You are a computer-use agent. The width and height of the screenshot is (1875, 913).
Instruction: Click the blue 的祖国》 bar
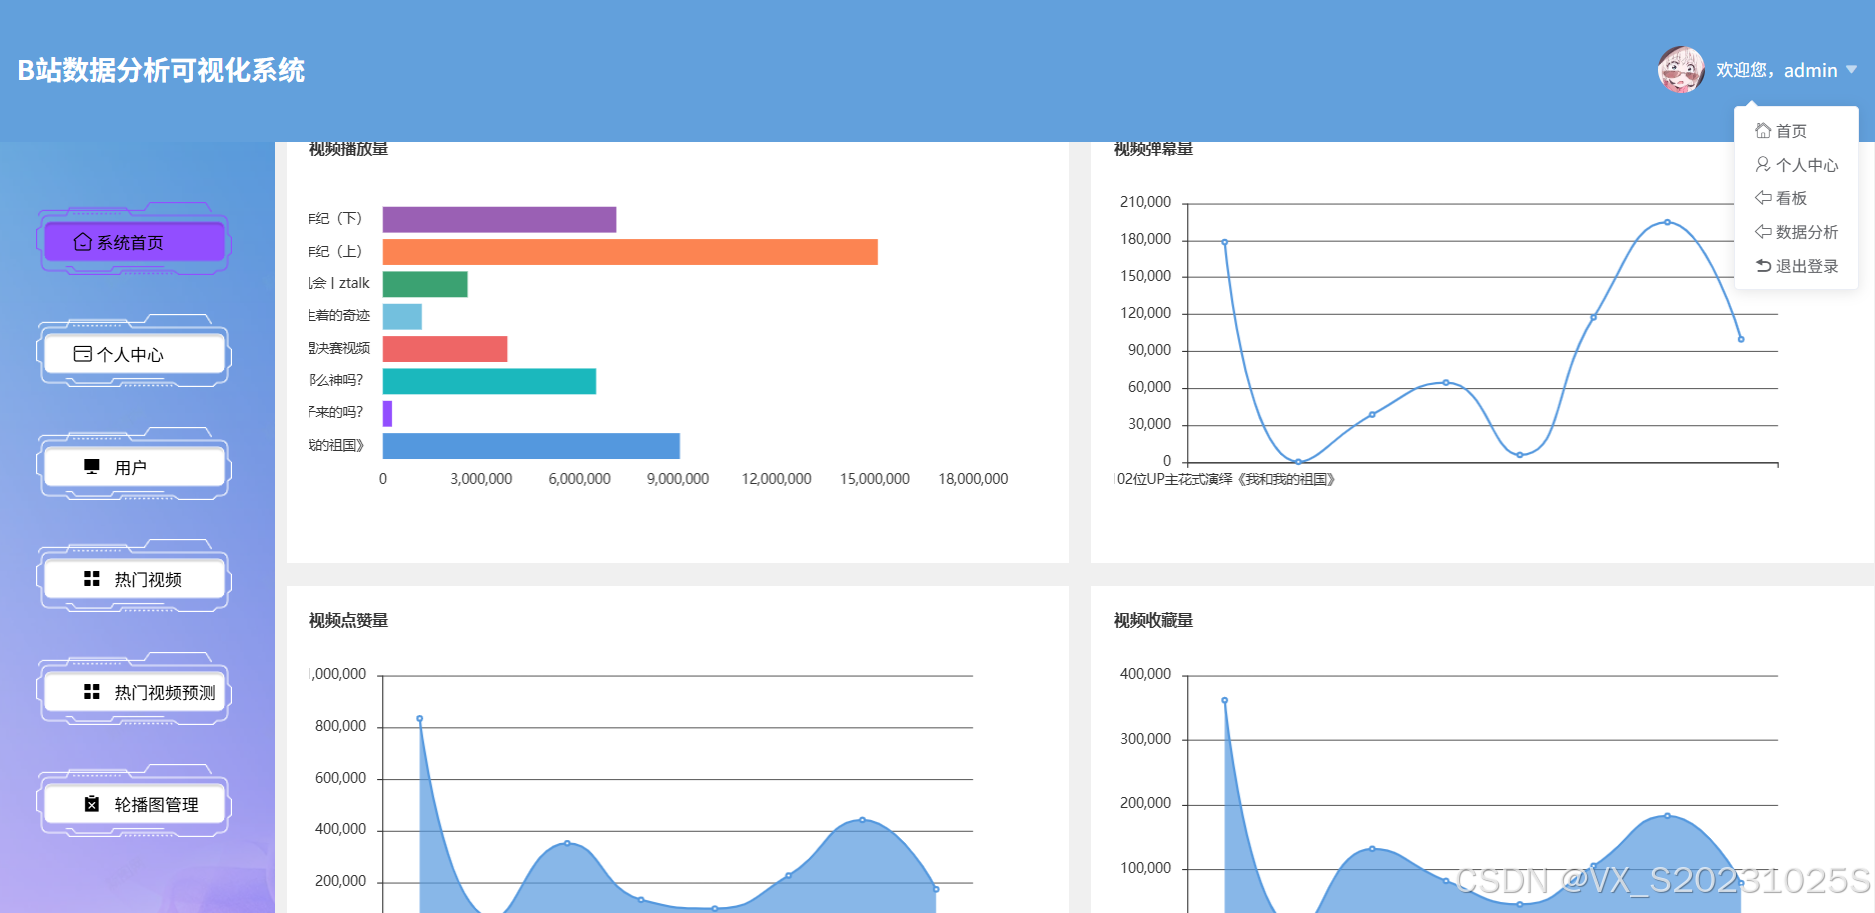[531, 446]
